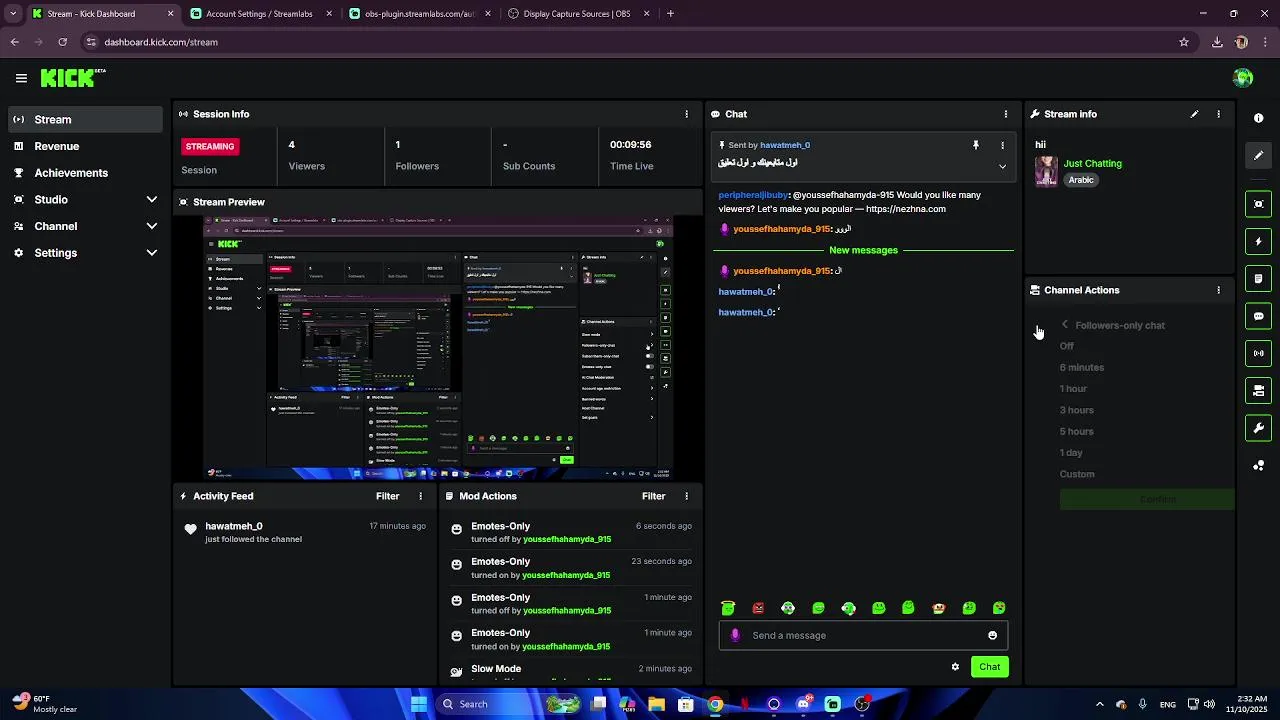Toggle the lightning Activity Feed panel
The width and height of the screenshot is (1280, 720).
pyautogui.click(x=1258, y=241)
